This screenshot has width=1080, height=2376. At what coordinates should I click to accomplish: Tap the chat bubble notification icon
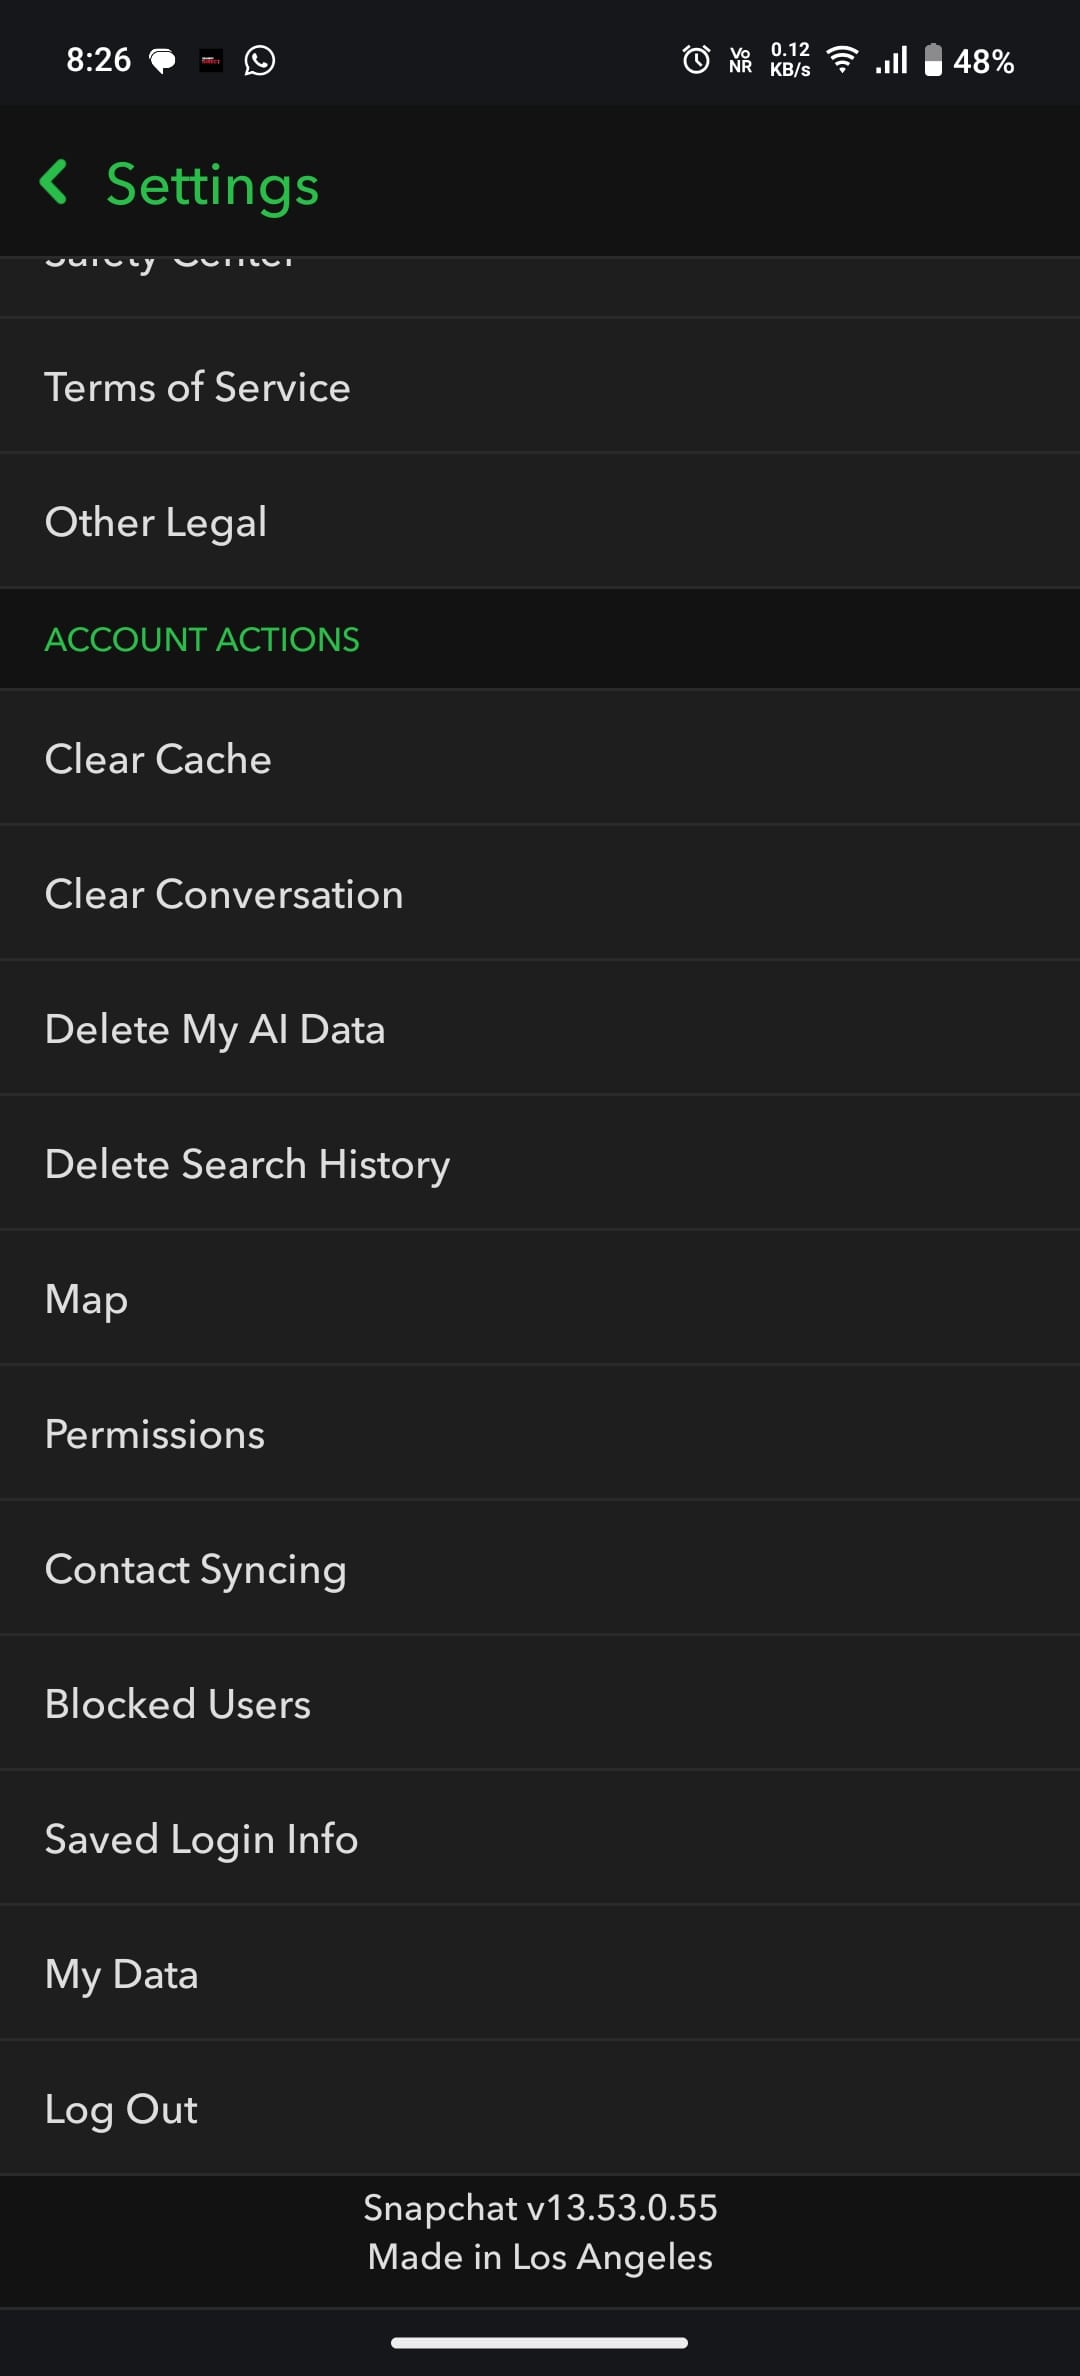pos(162,61)
